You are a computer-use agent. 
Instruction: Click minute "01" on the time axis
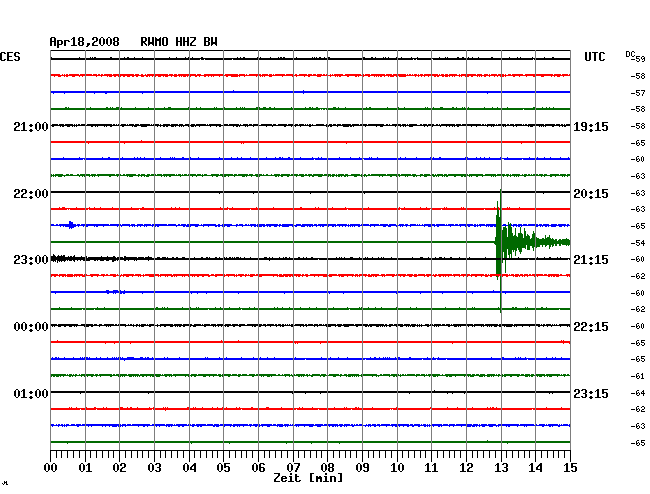pyautogui.click(x=85, y=468)
